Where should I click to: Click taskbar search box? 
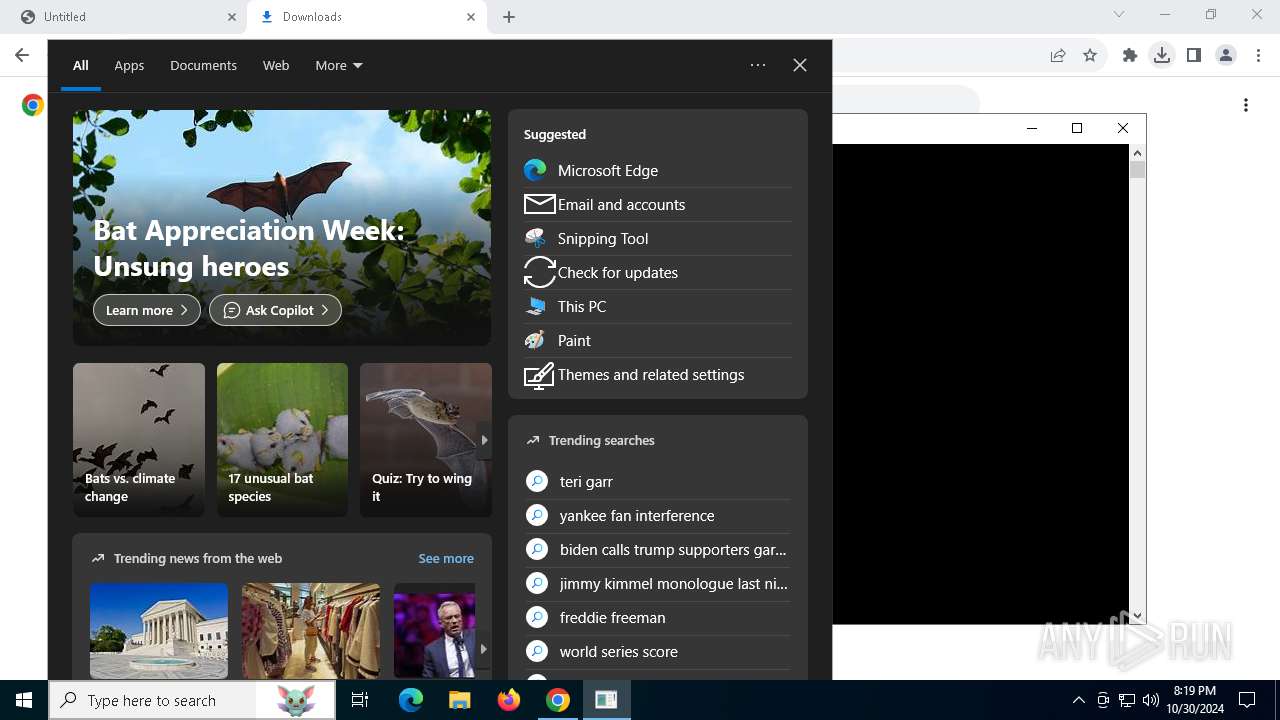(x=192, y=700)
